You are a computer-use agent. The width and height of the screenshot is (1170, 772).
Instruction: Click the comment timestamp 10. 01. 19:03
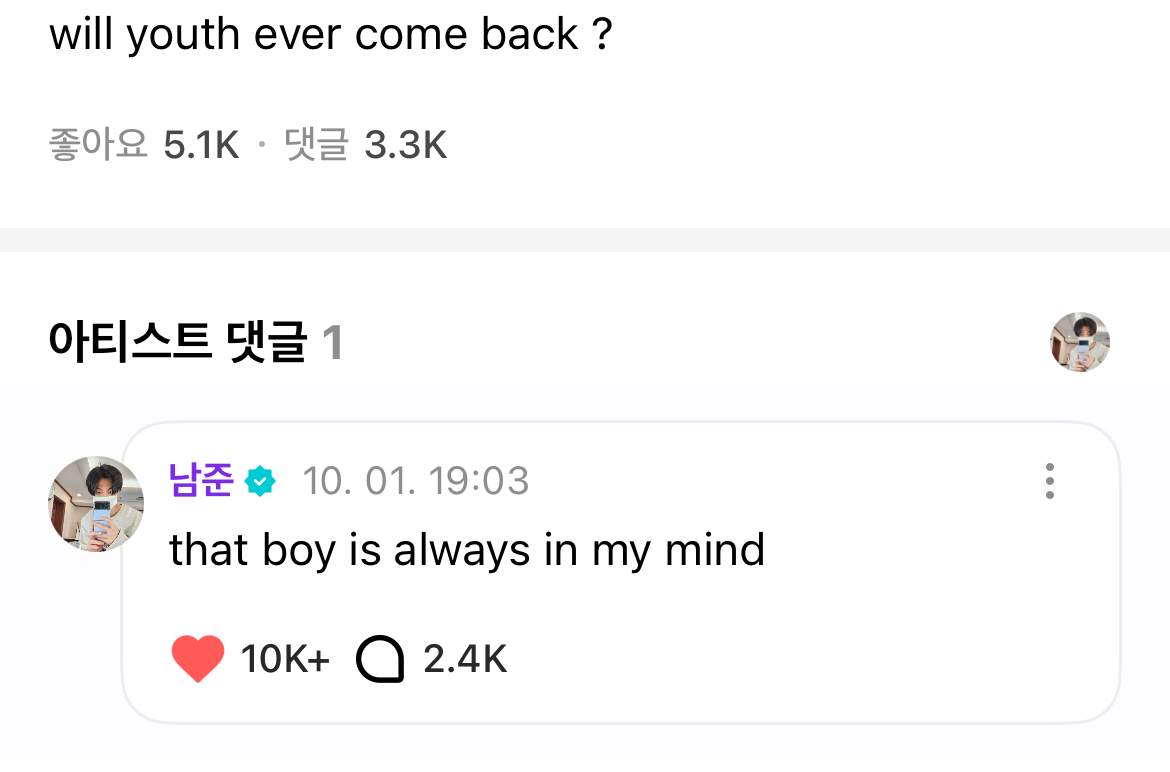click(415, 481)
